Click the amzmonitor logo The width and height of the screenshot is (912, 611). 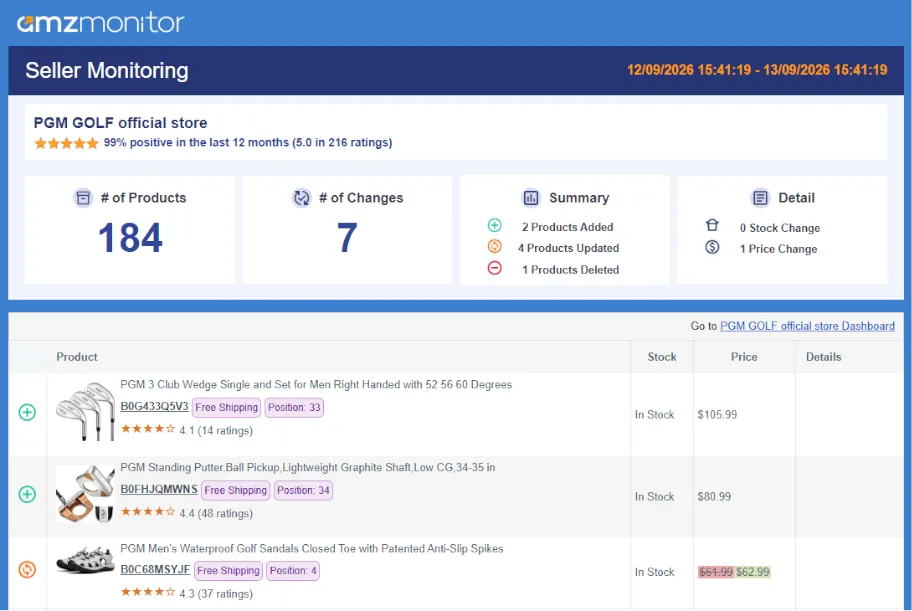click(x=101, y=23)
